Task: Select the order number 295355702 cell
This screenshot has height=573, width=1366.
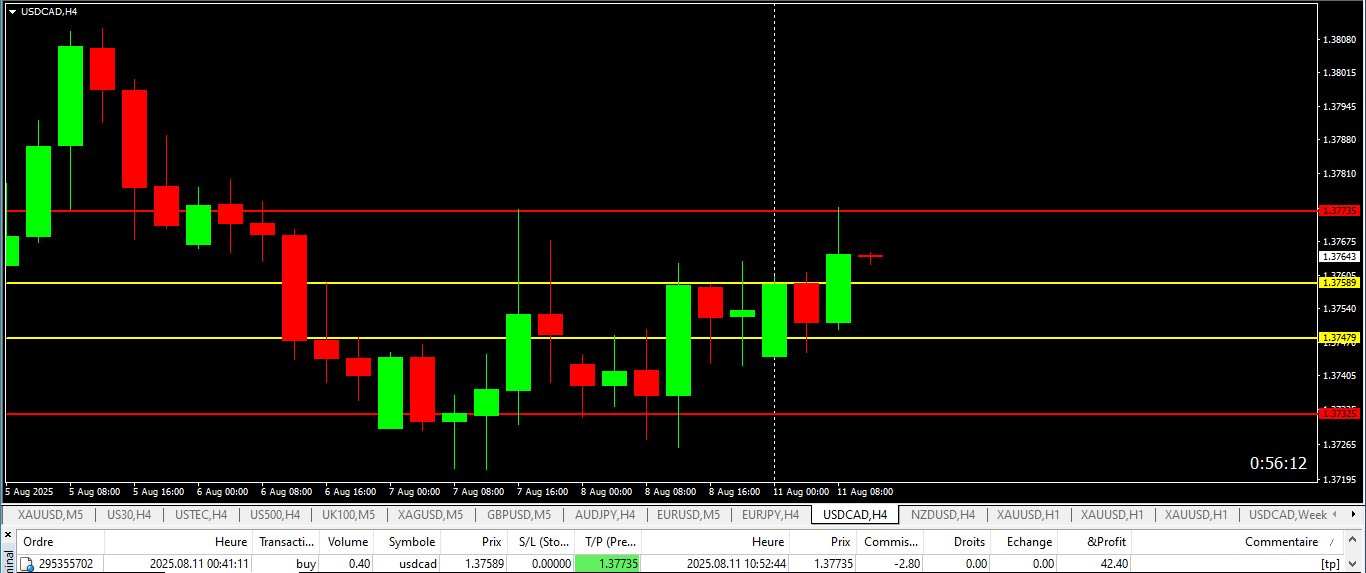Action: click(66, 564)
